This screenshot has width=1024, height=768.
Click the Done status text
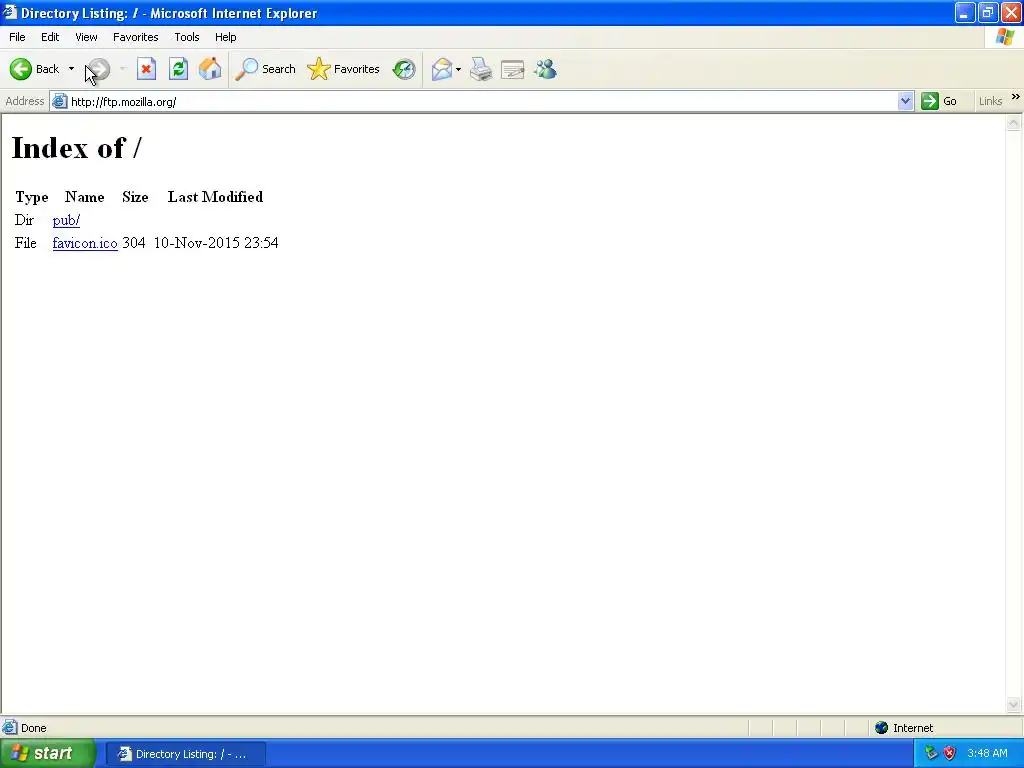[33, 728]
